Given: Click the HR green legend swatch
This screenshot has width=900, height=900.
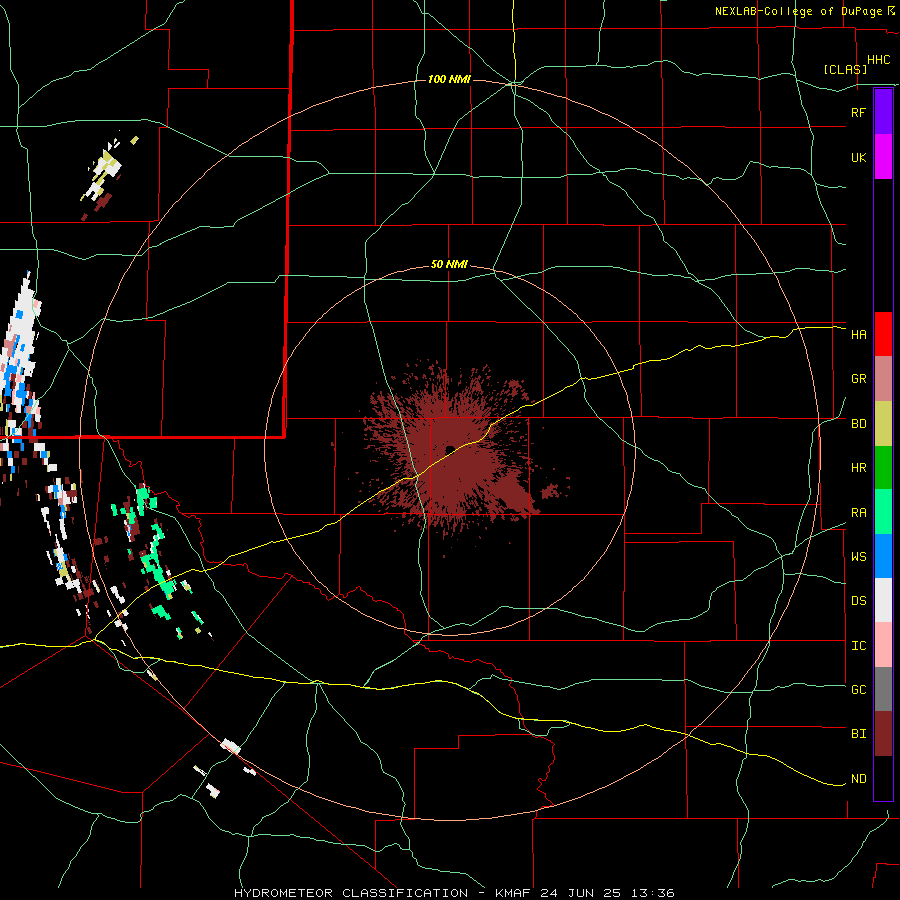Looking at the screenshot, I should (883, 468).
